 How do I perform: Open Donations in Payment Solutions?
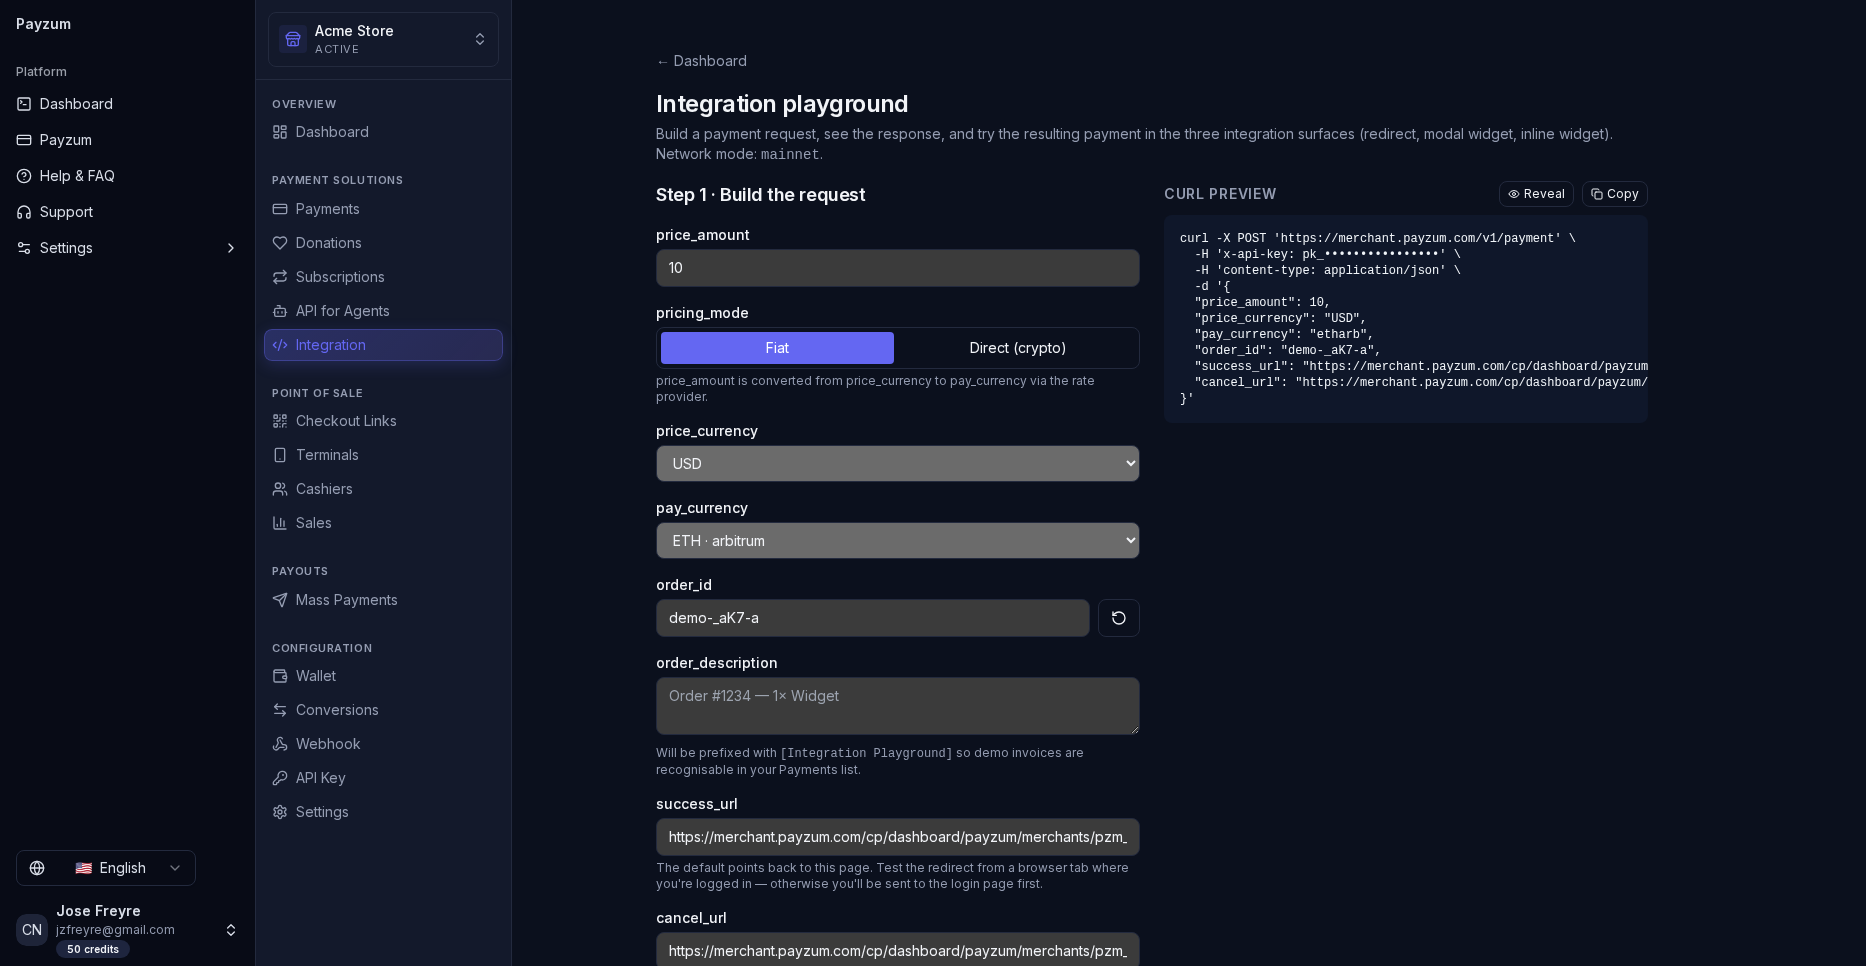coord(383,243)
